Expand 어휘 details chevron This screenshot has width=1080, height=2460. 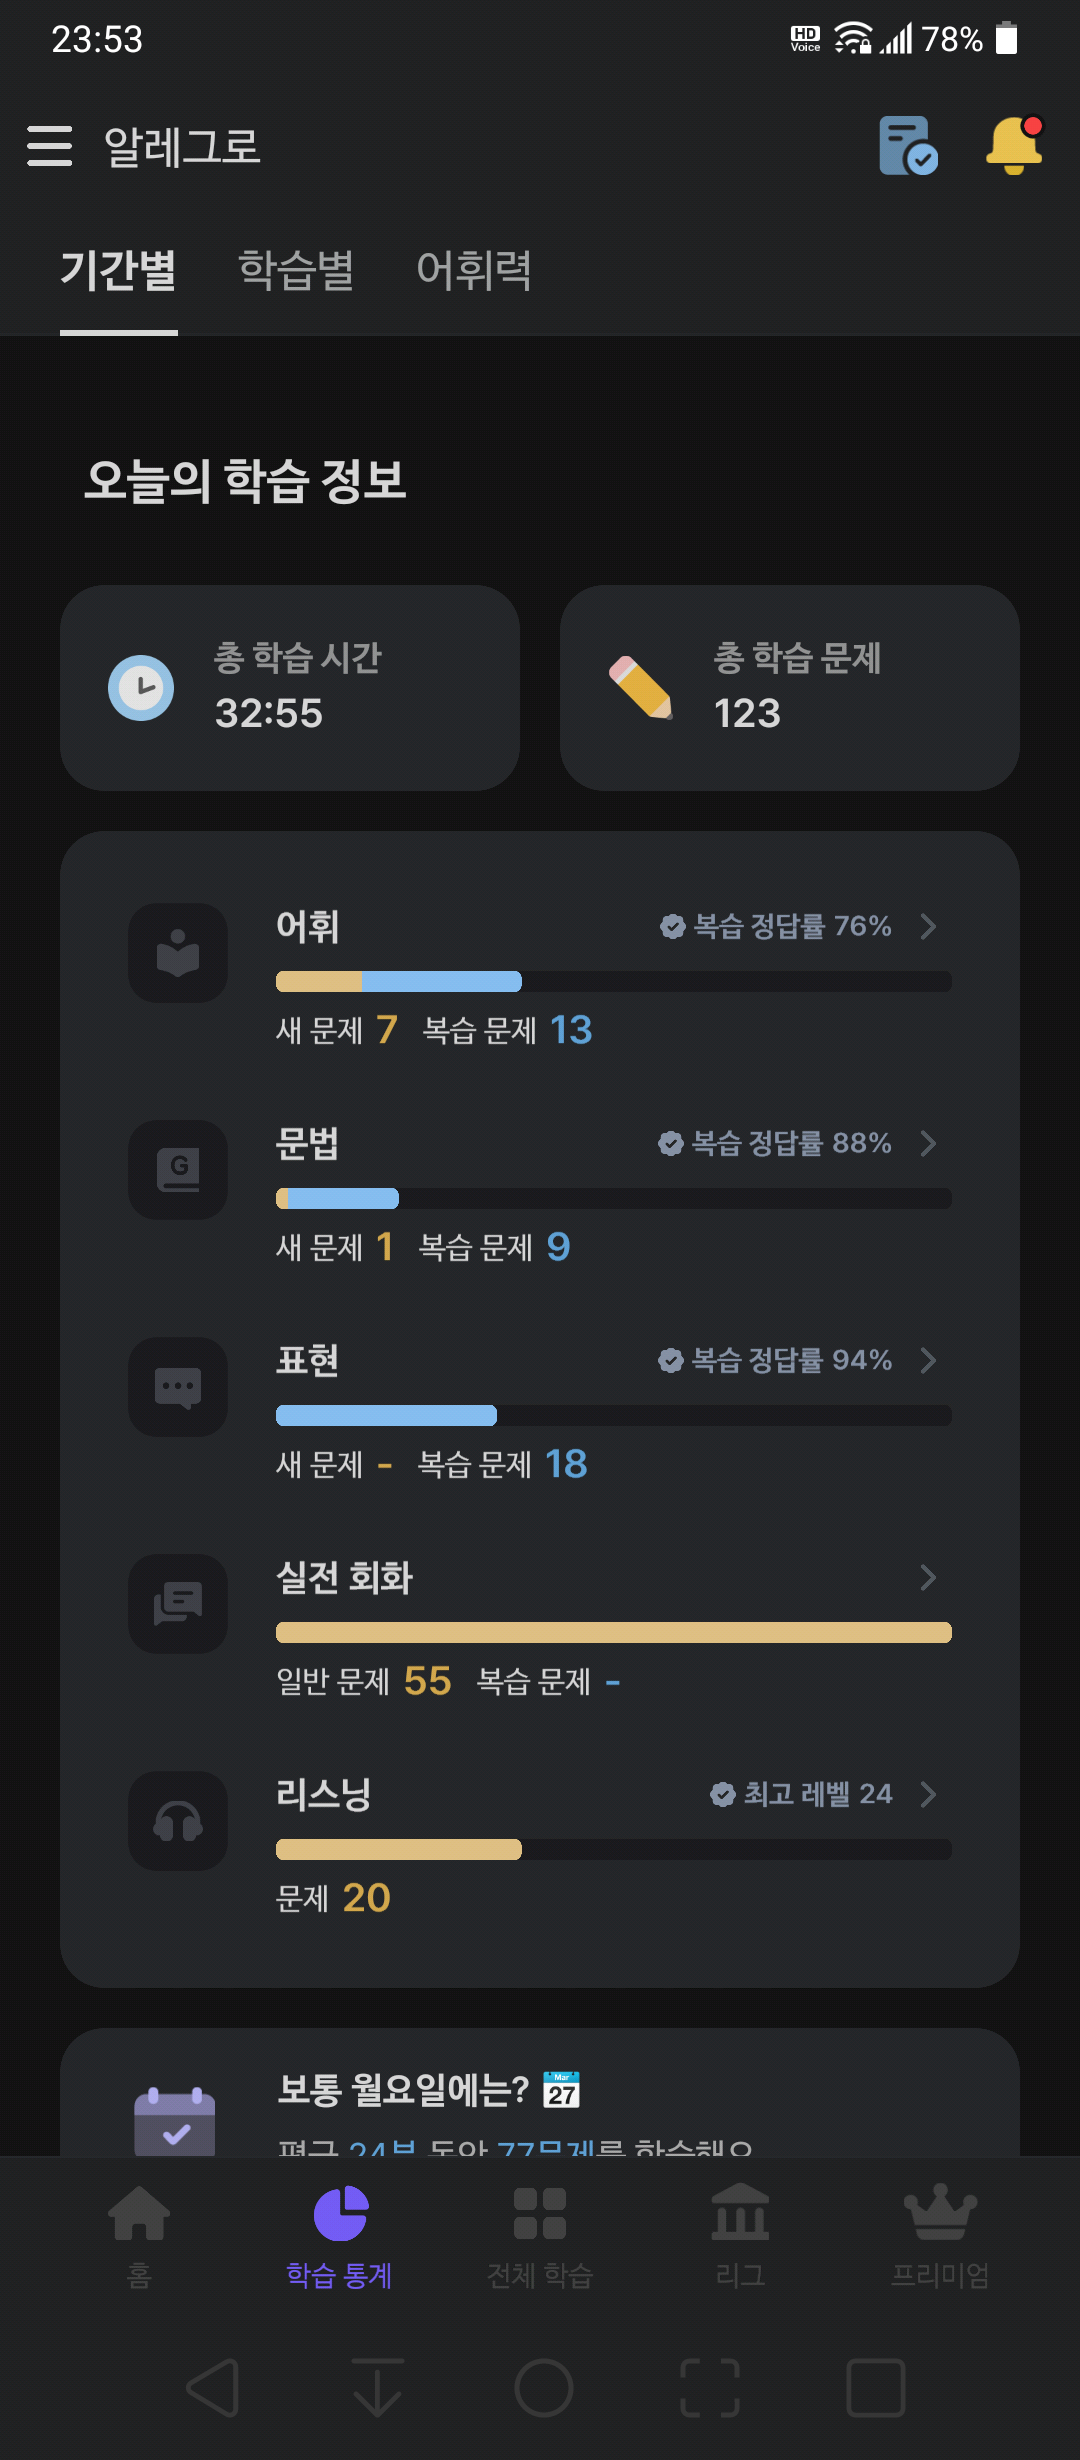928,926
